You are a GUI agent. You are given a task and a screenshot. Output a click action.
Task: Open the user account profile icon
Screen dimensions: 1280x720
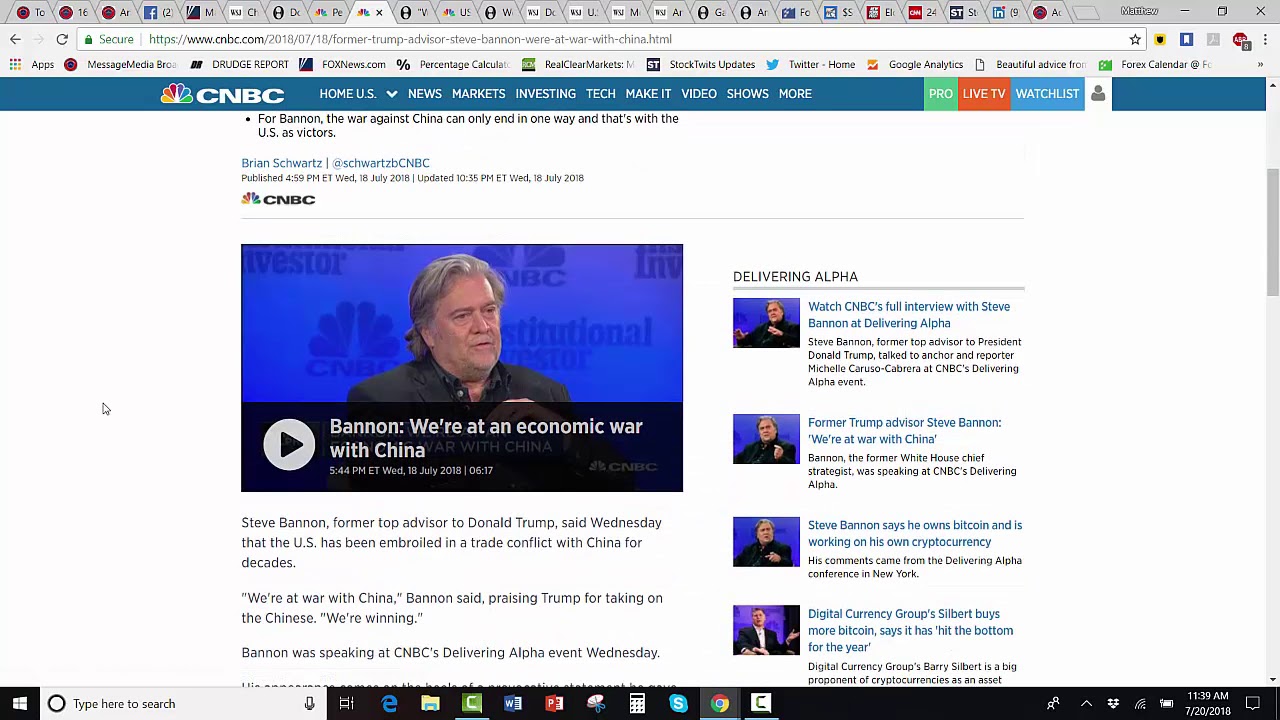pos(1098,94)
